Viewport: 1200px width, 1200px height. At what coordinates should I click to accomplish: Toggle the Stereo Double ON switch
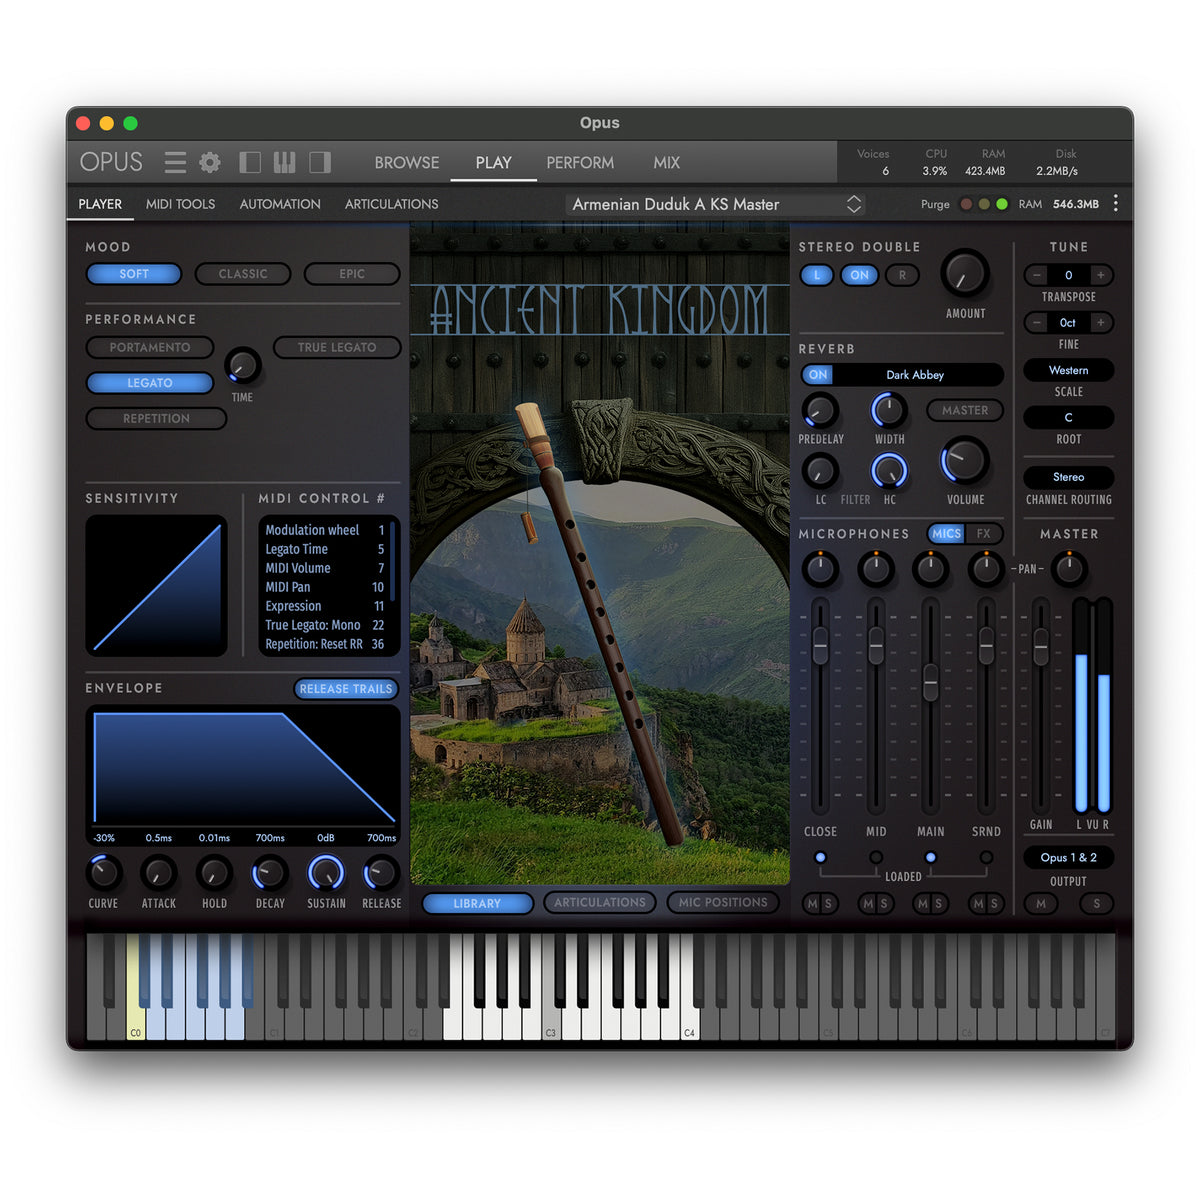point(860,275)
